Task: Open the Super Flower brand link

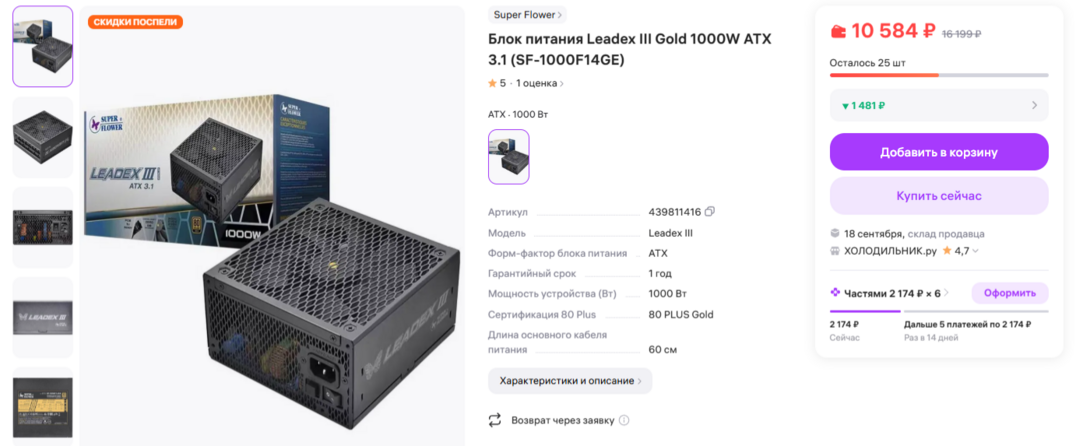Action: pos(528,15)
